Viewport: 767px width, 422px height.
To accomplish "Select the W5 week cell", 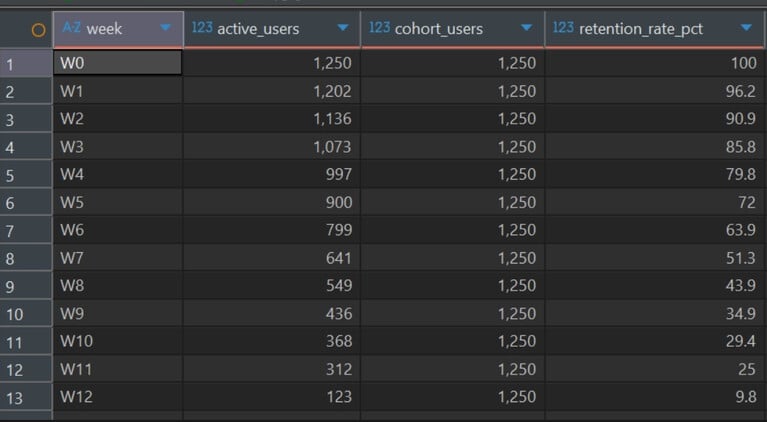I will coord(118,202).
